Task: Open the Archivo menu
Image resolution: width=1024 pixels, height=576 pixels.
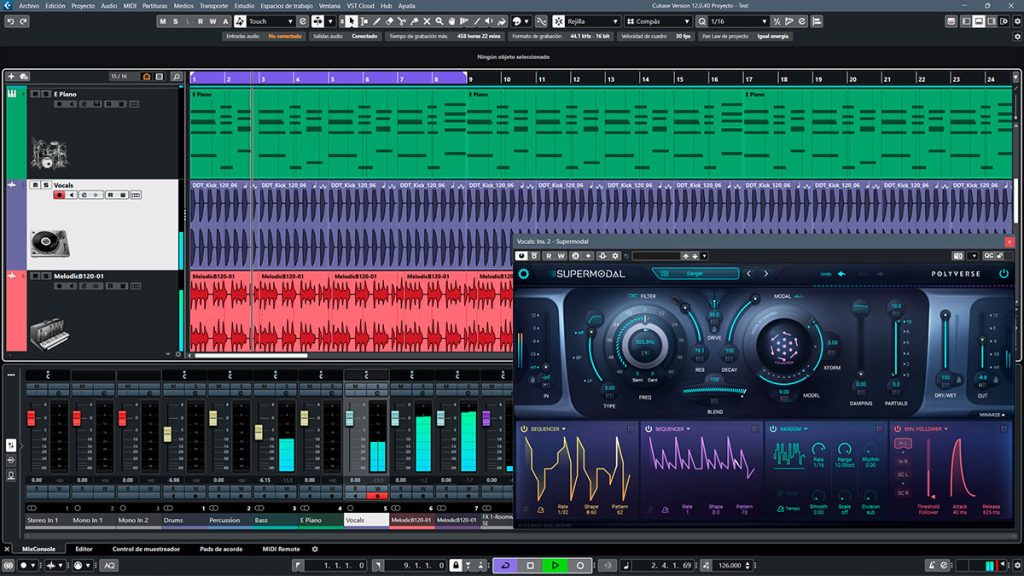Action: click(29, 6)
